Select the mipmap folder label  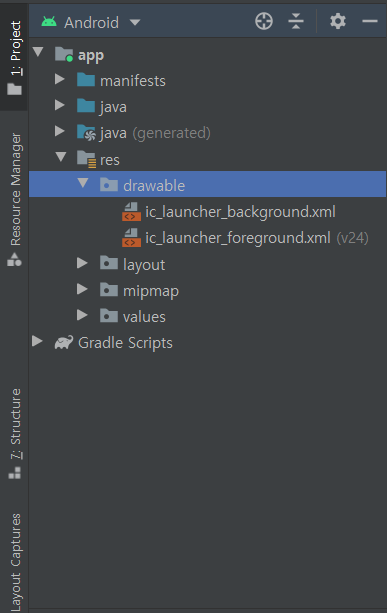pyautogui.click(x=151, y=291)
